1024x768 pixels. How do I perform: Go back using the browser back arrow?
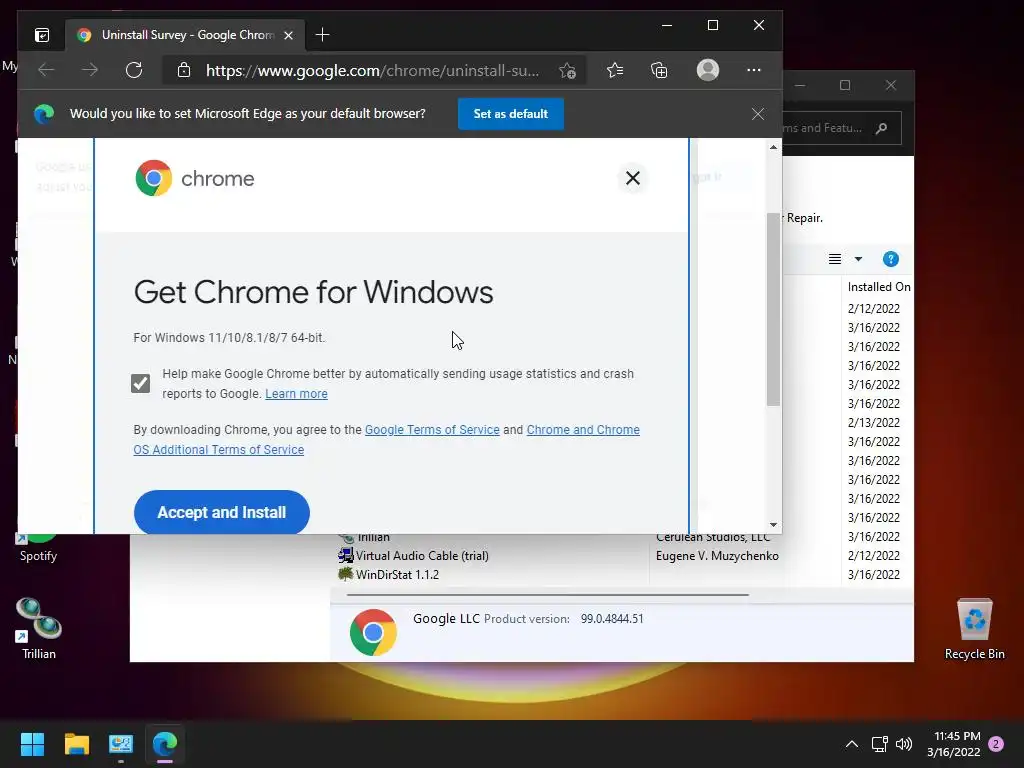[46, 70]
